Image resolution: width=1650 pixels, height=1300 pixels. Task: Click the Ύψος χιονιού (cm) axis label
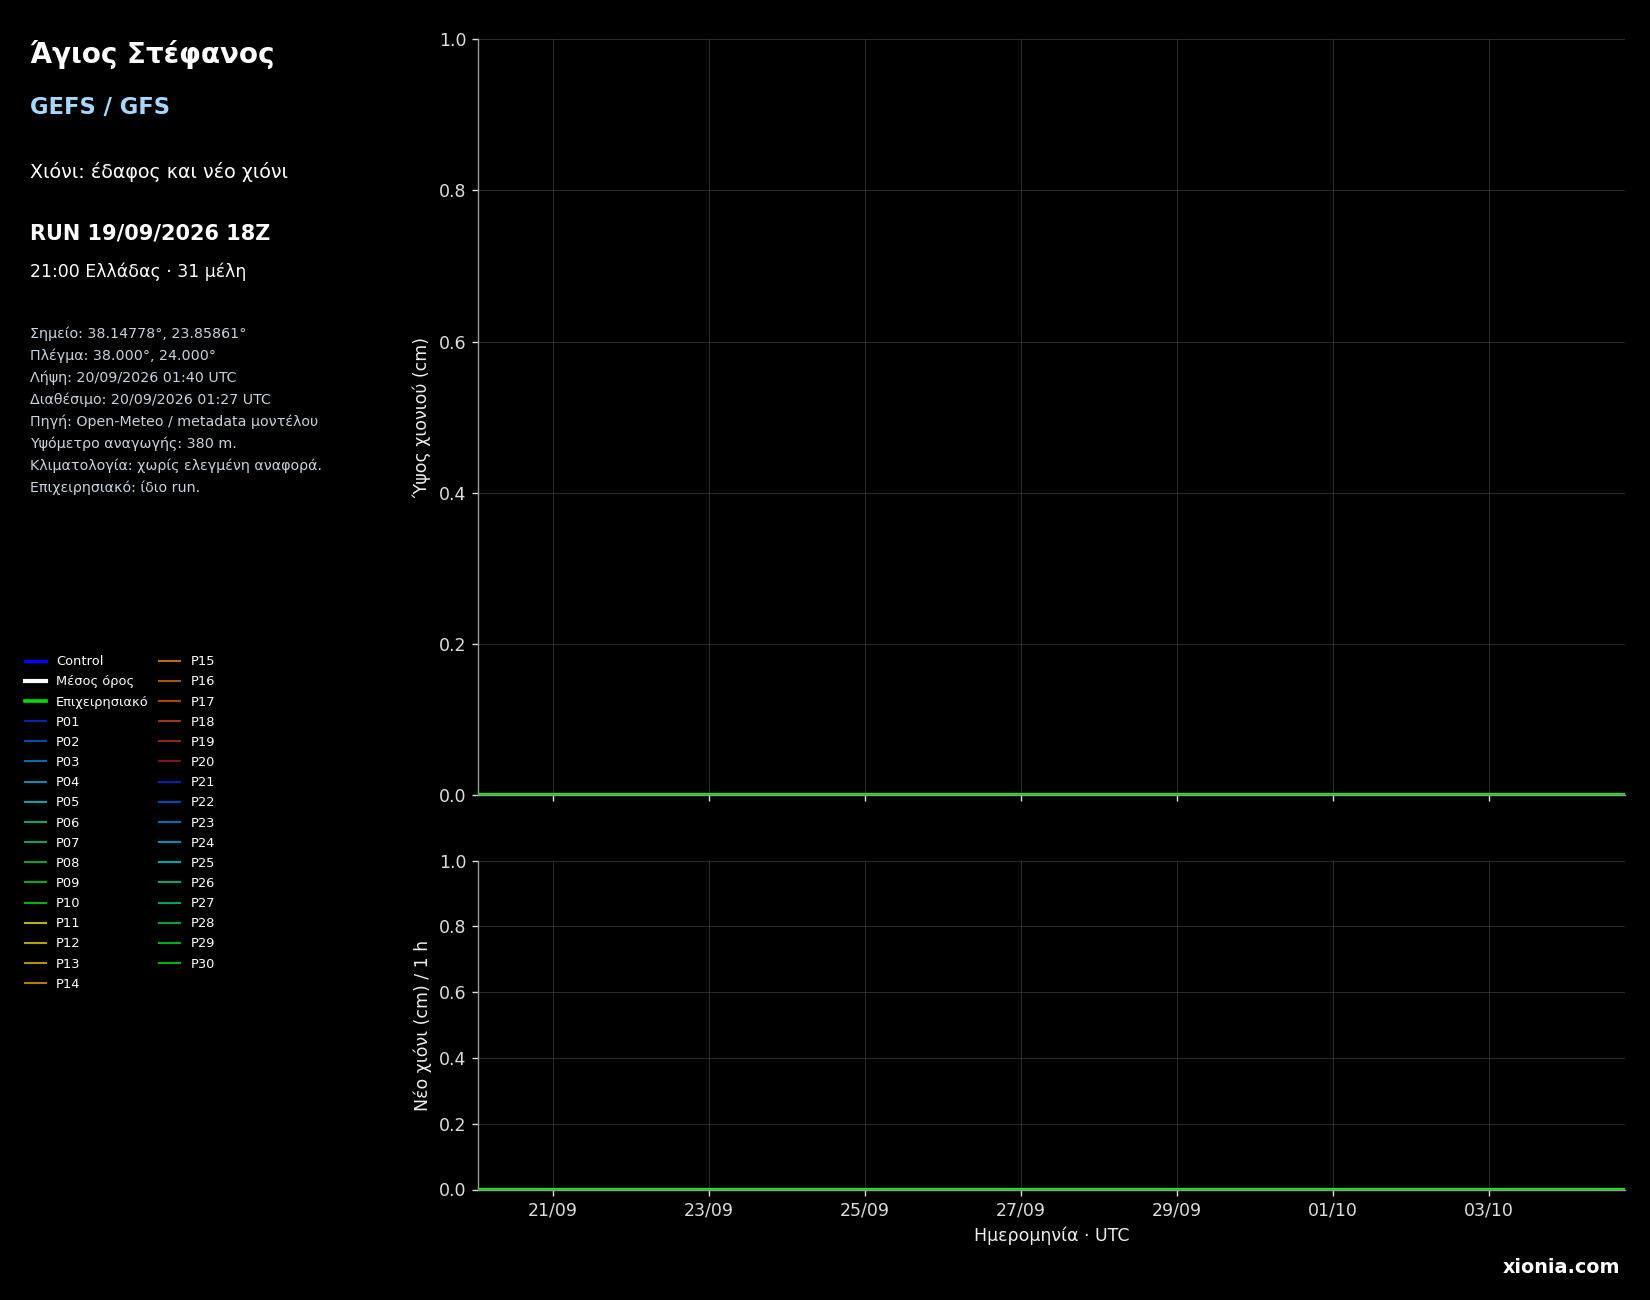(x=421, y=417)
